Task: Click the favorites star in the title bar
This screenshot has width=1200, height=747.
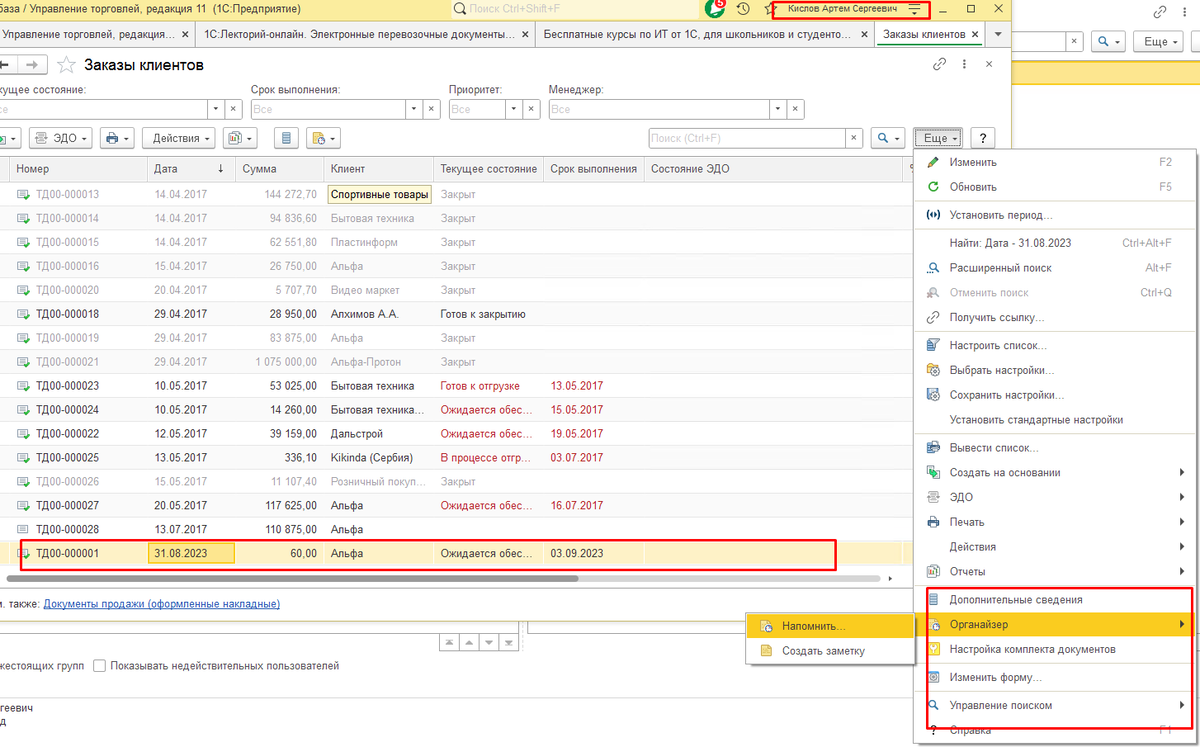Action: tap(771, 8)
